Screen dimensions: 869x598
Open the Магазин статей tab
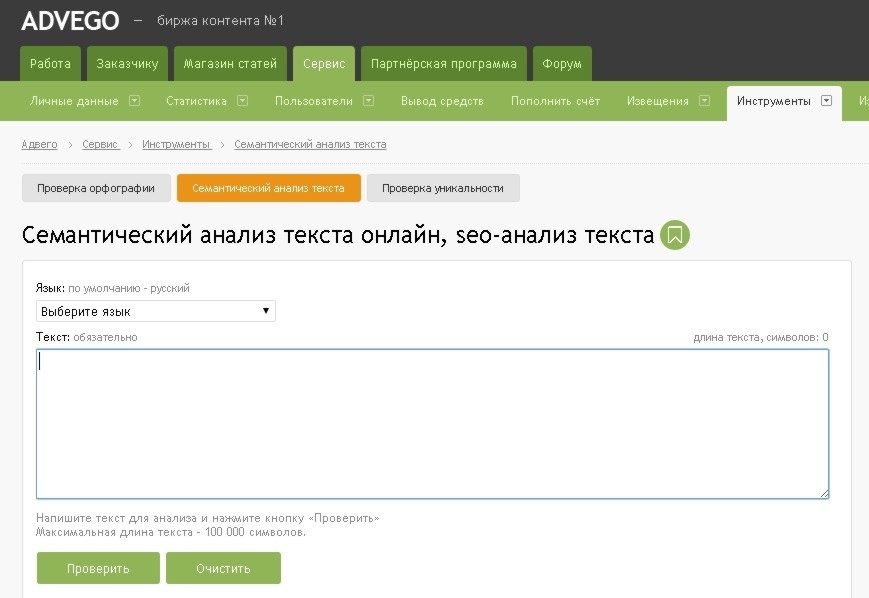tap(230, 64)
